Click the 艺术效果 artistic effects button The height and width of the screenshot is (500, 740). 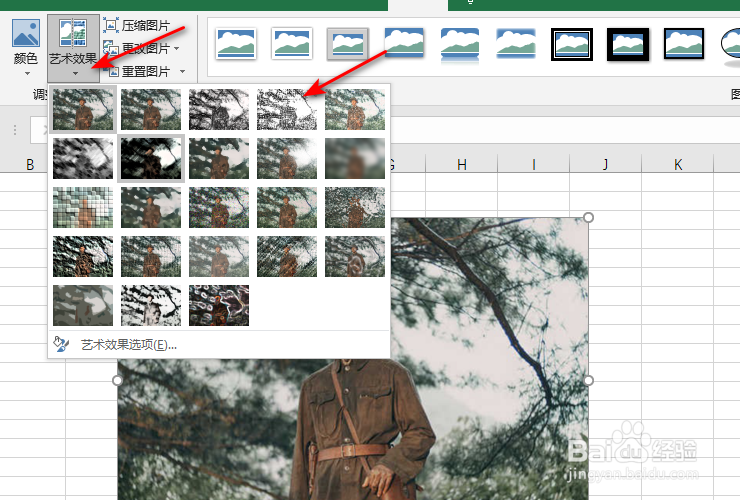pos(73,47)
